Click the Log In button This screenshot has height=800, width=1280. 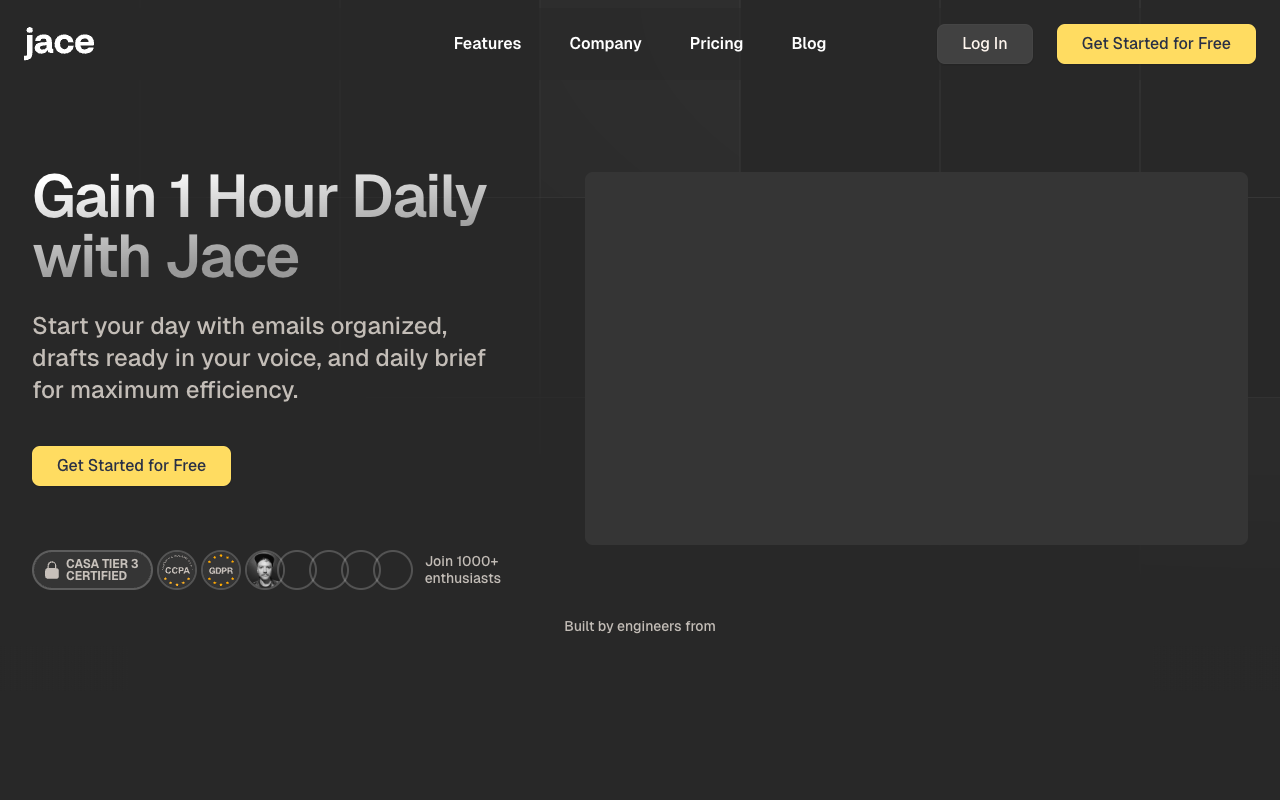click(x=985, y=44)
